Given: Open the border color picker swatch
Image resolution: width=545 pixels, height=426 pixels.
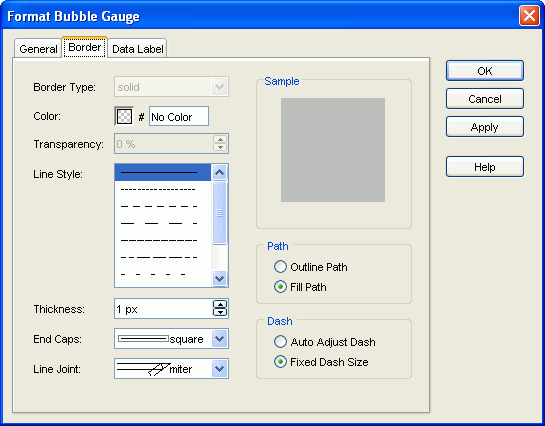Looking at the screenshot, I should (124, 116).
